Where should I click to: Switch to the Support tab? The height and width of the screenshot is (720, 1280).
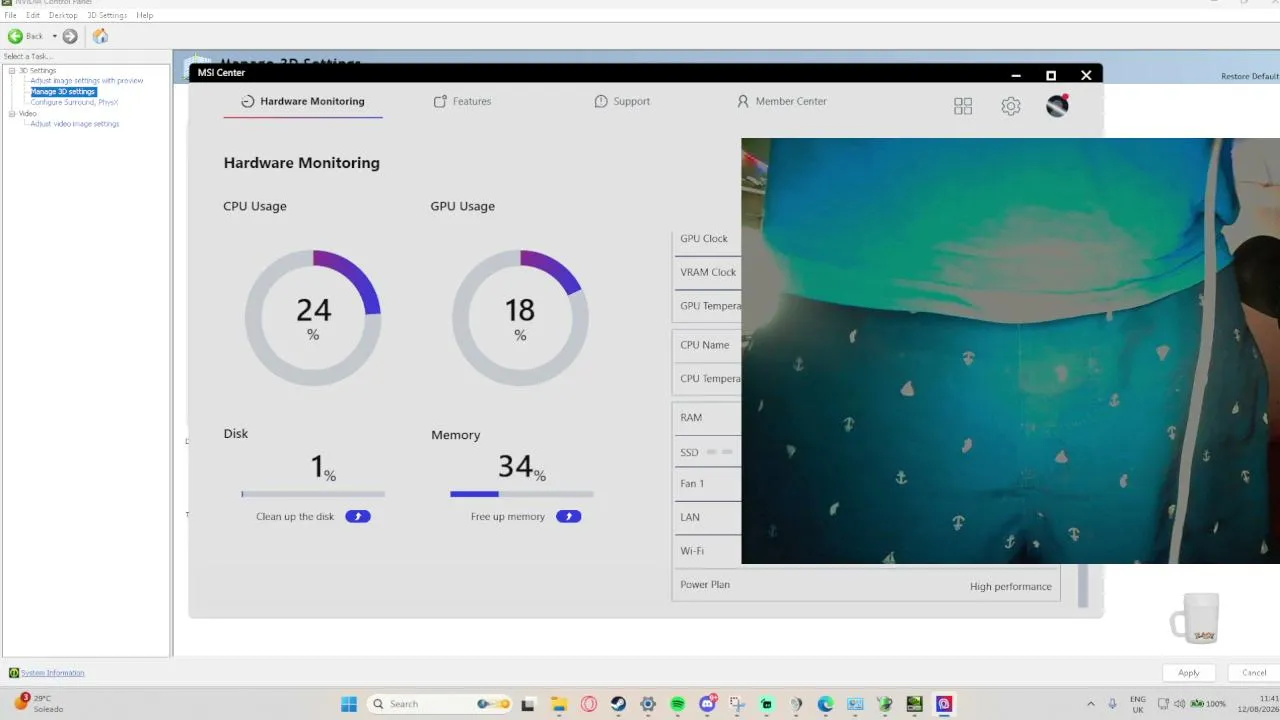(x=622, y=101)
